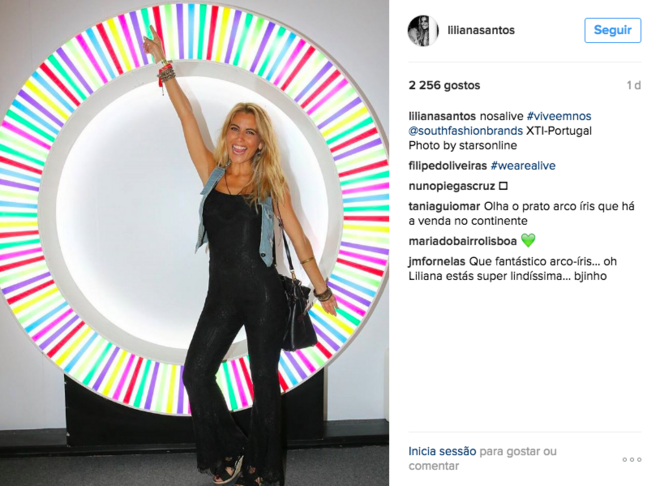Screen dimensions: 660x486
Task: Open the taniaguiomar commenter profile
Action: coord(444,206)
